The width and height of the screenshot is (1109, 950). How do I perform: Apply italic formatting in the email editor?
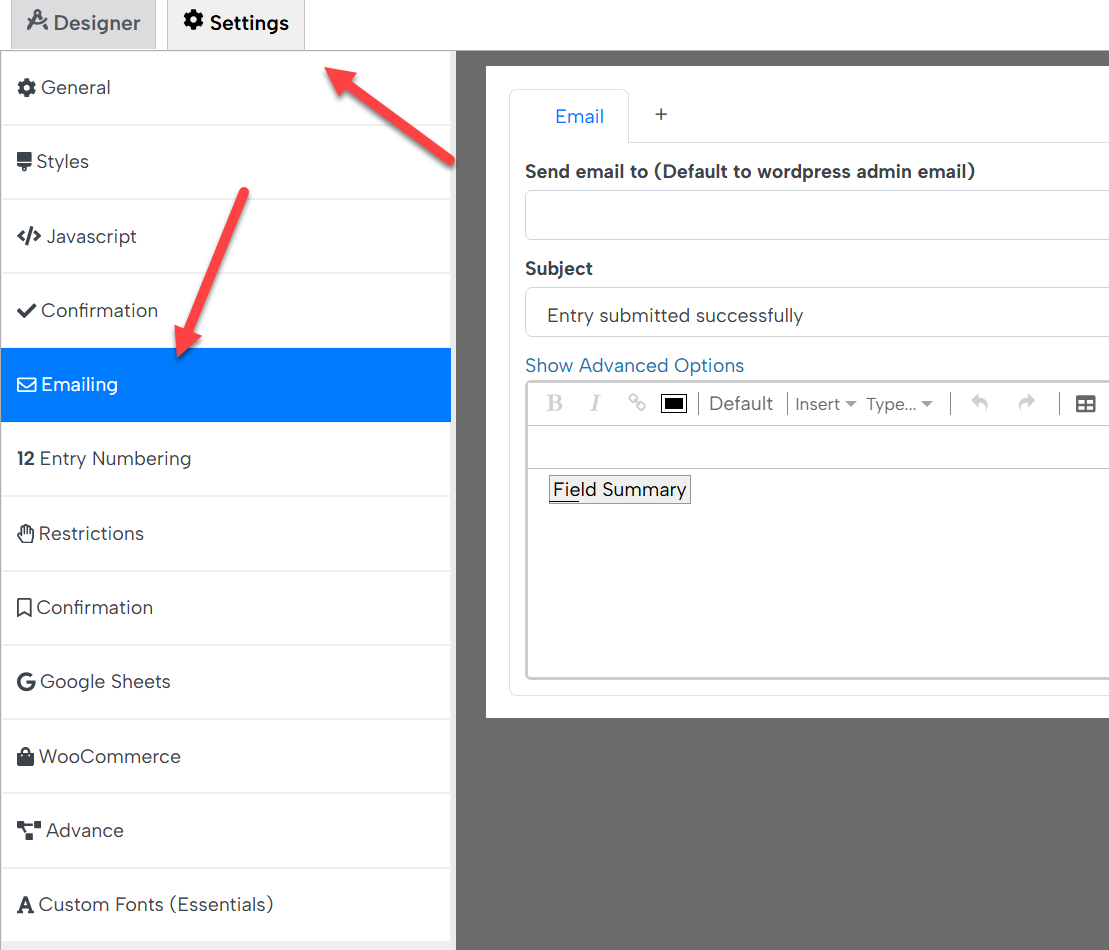[595, 403]
